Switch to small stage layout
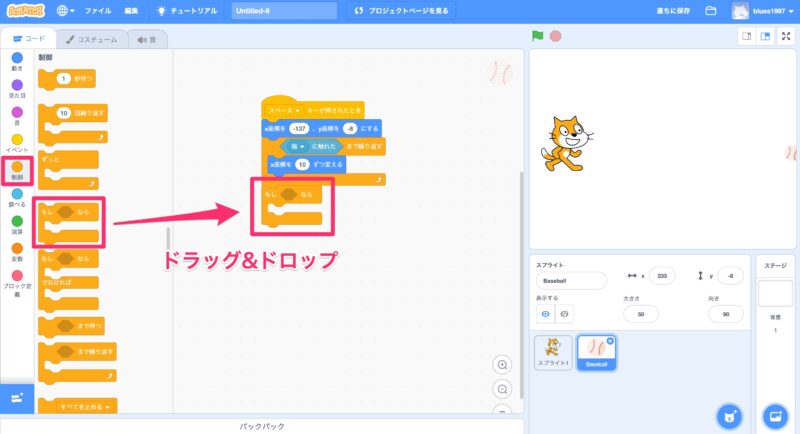The image size is (800, 434). coord(746,37)
